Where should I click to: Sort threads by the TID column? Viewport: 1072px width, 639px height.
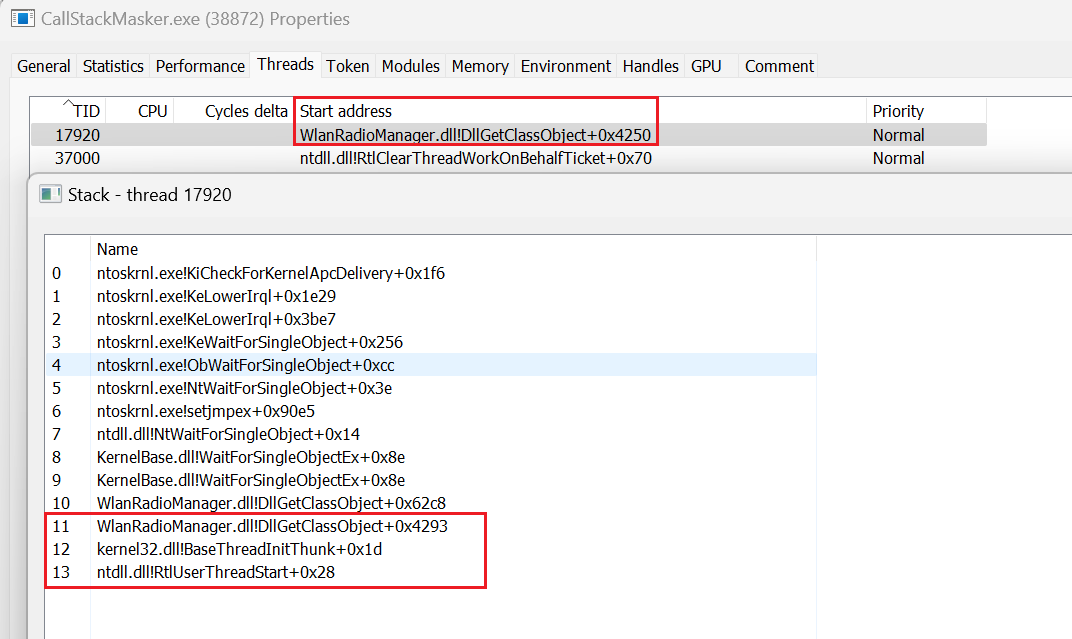coord(88,110)
